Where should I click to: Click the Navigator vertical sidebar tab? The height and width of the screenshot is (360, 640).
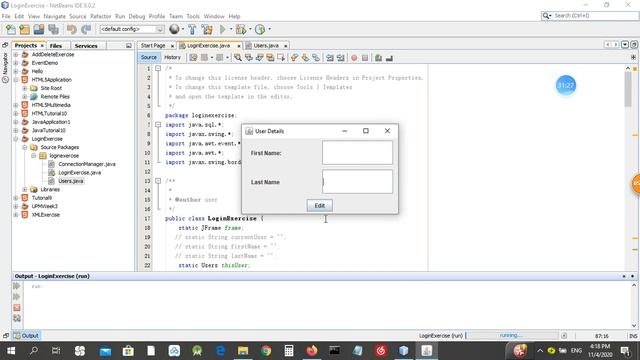[x=5, y=68]
